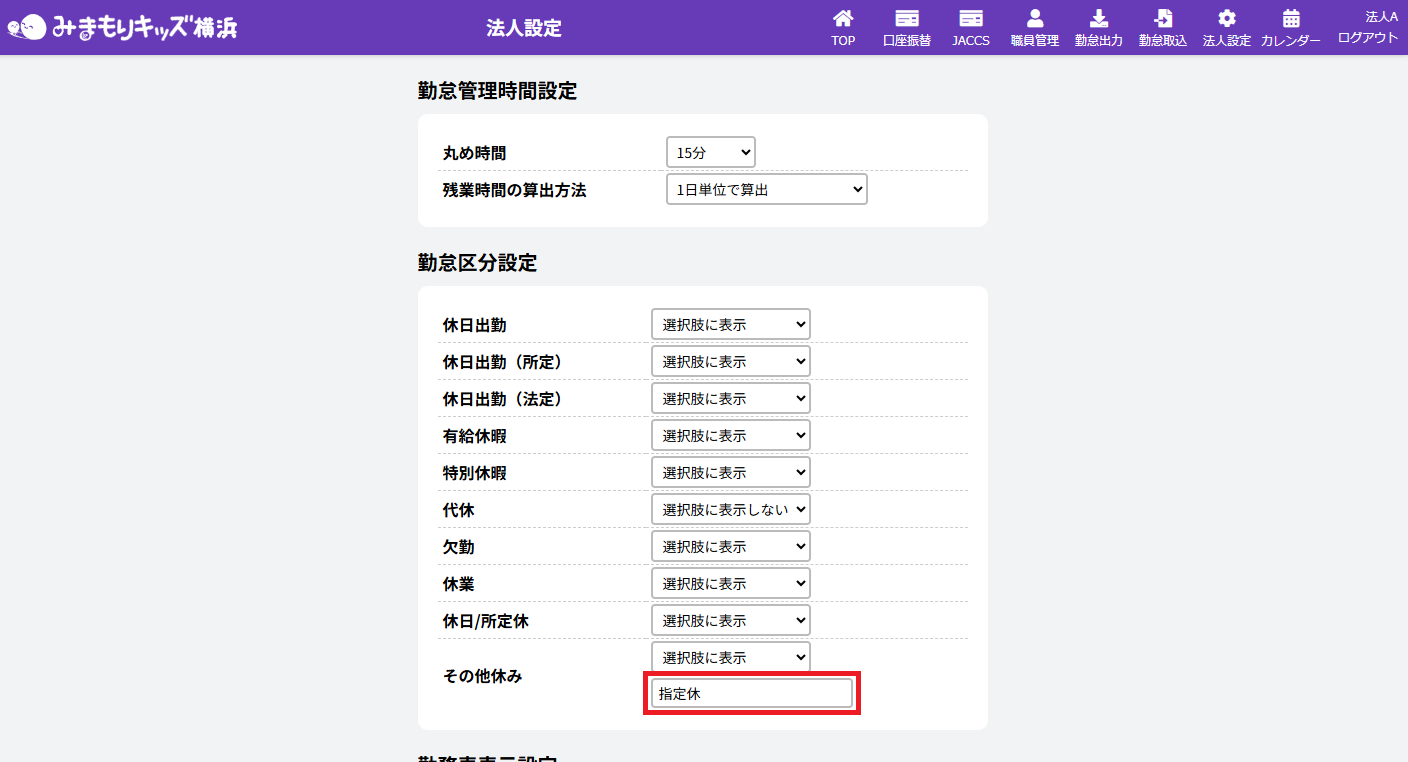Open the JACCS icon in header

tap(970, 18)
